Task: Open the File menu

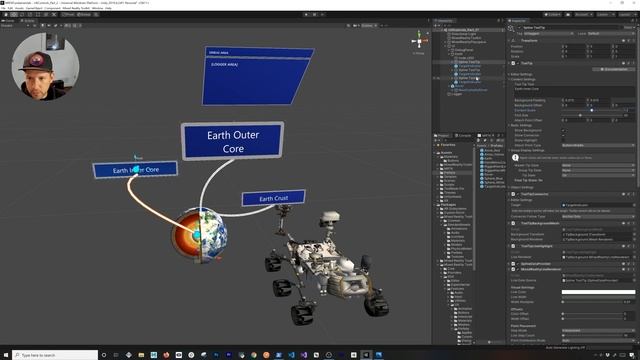Action: tap(3, 8)
